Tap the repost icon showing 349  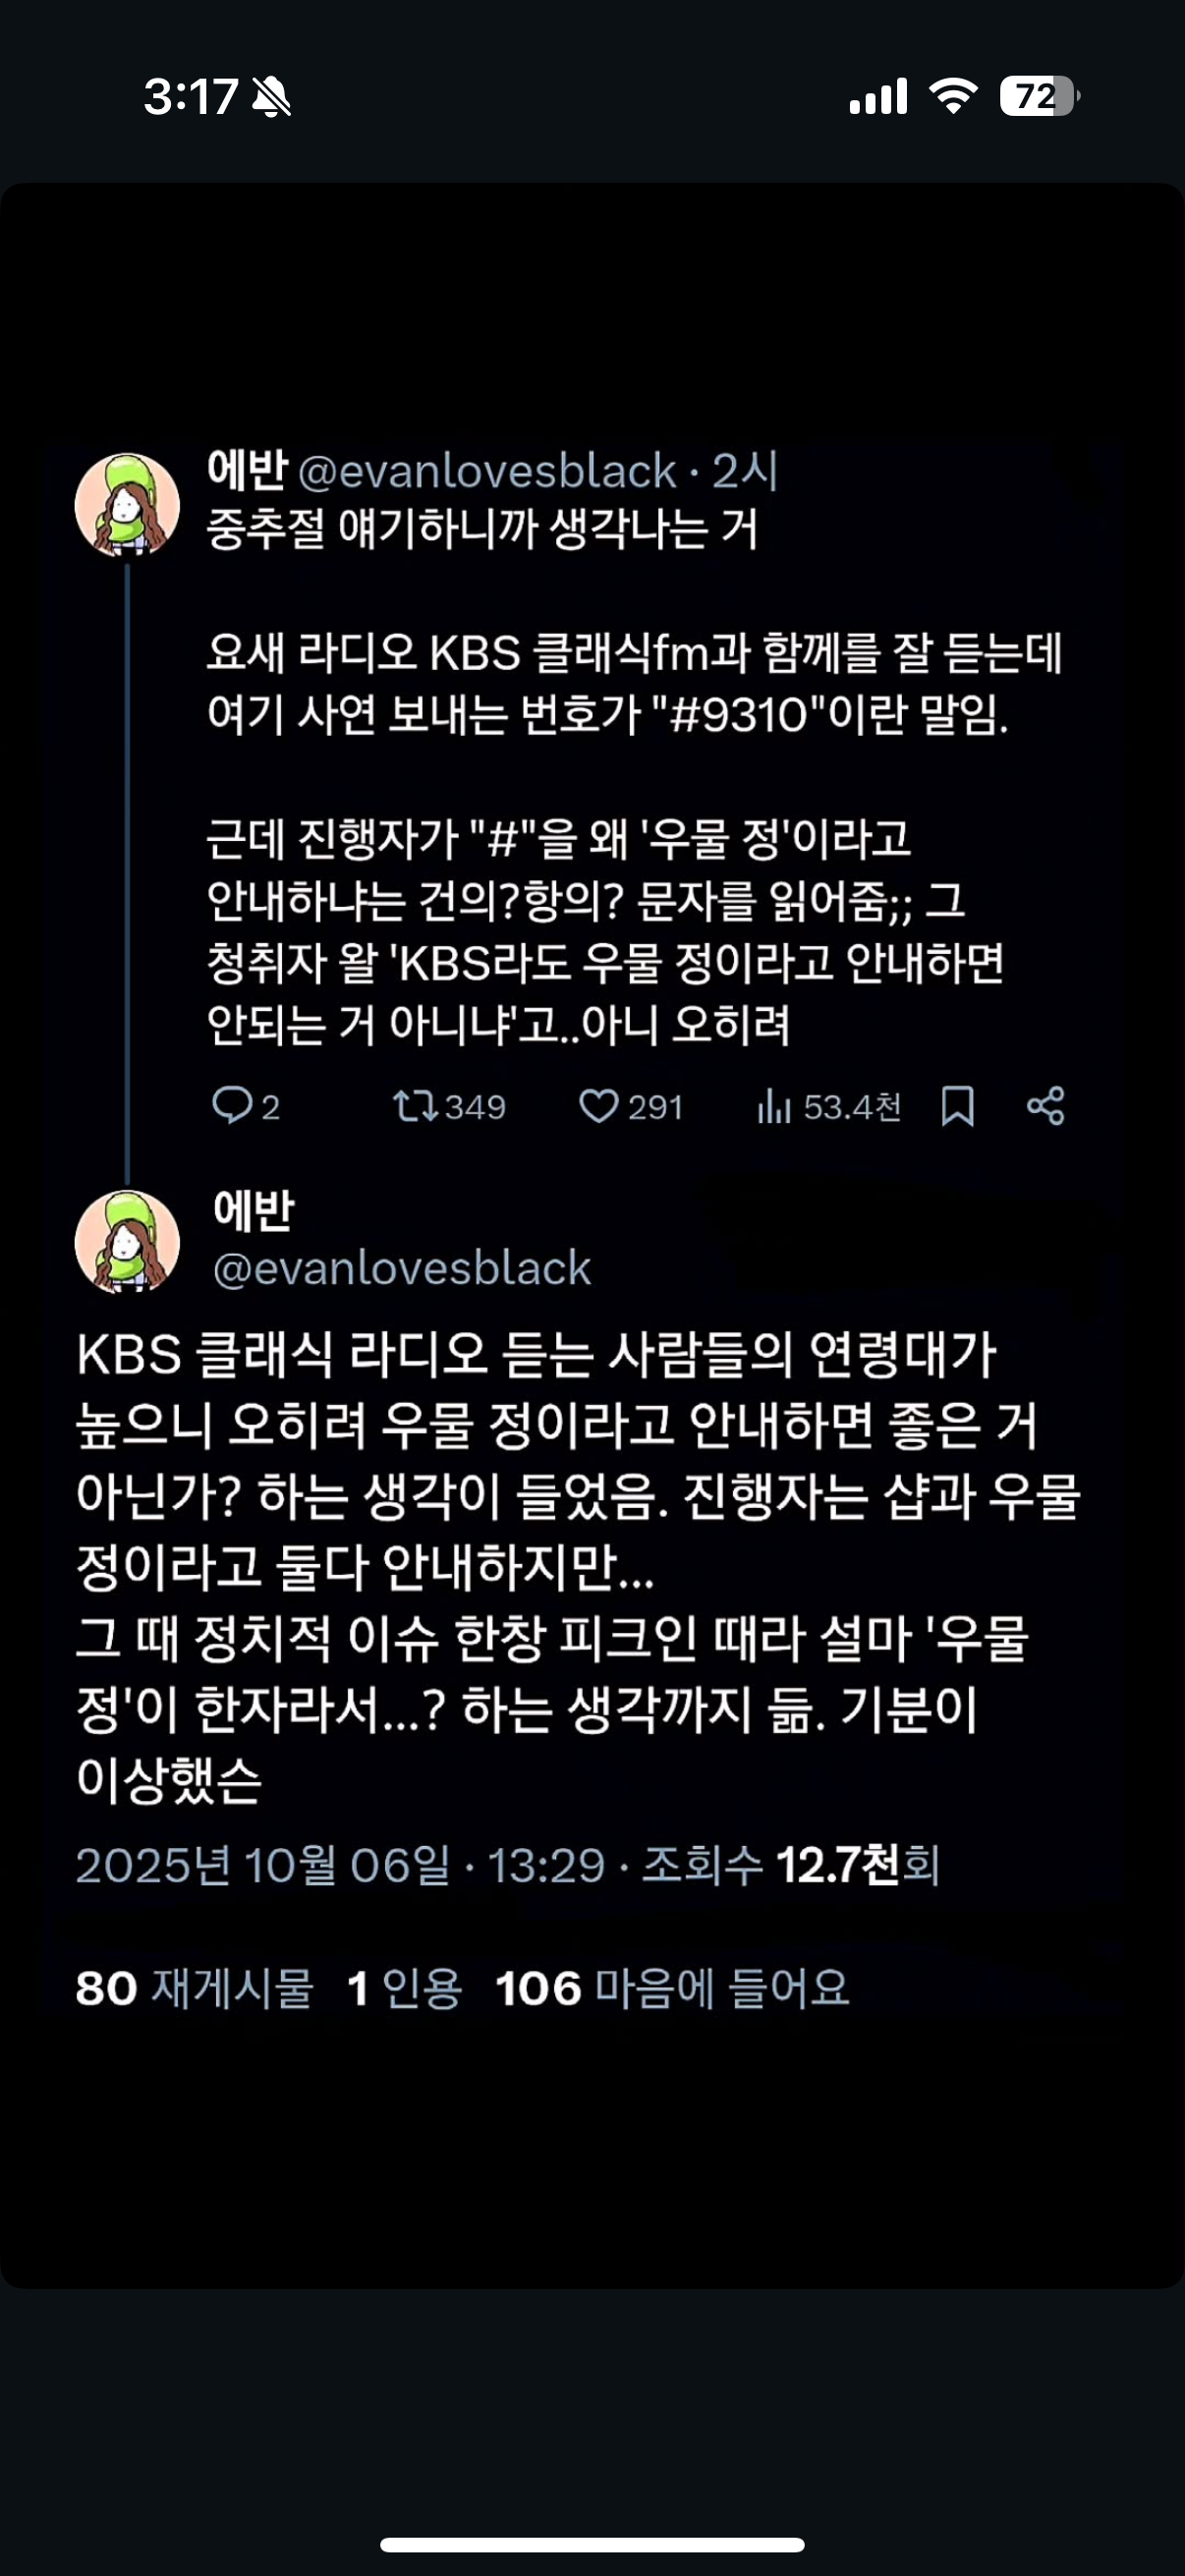(x=414, y=1106)
